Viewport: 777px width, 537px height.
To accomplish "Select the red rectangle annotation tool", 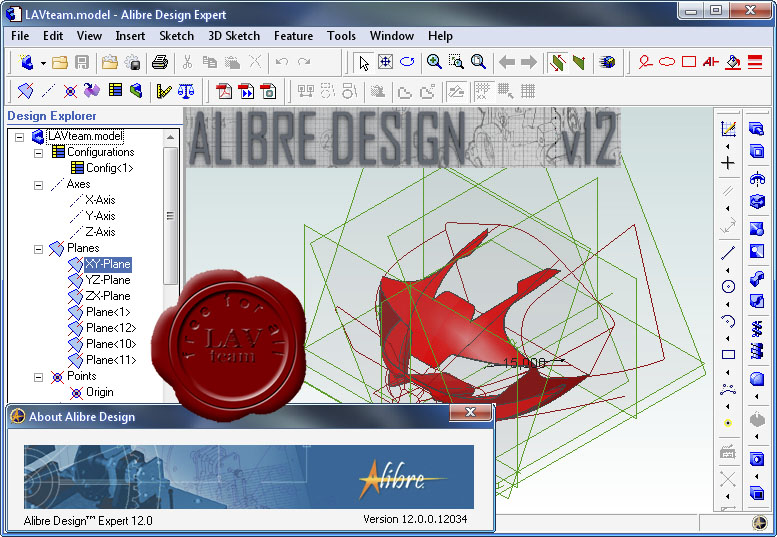I will (x=689, y=62).
